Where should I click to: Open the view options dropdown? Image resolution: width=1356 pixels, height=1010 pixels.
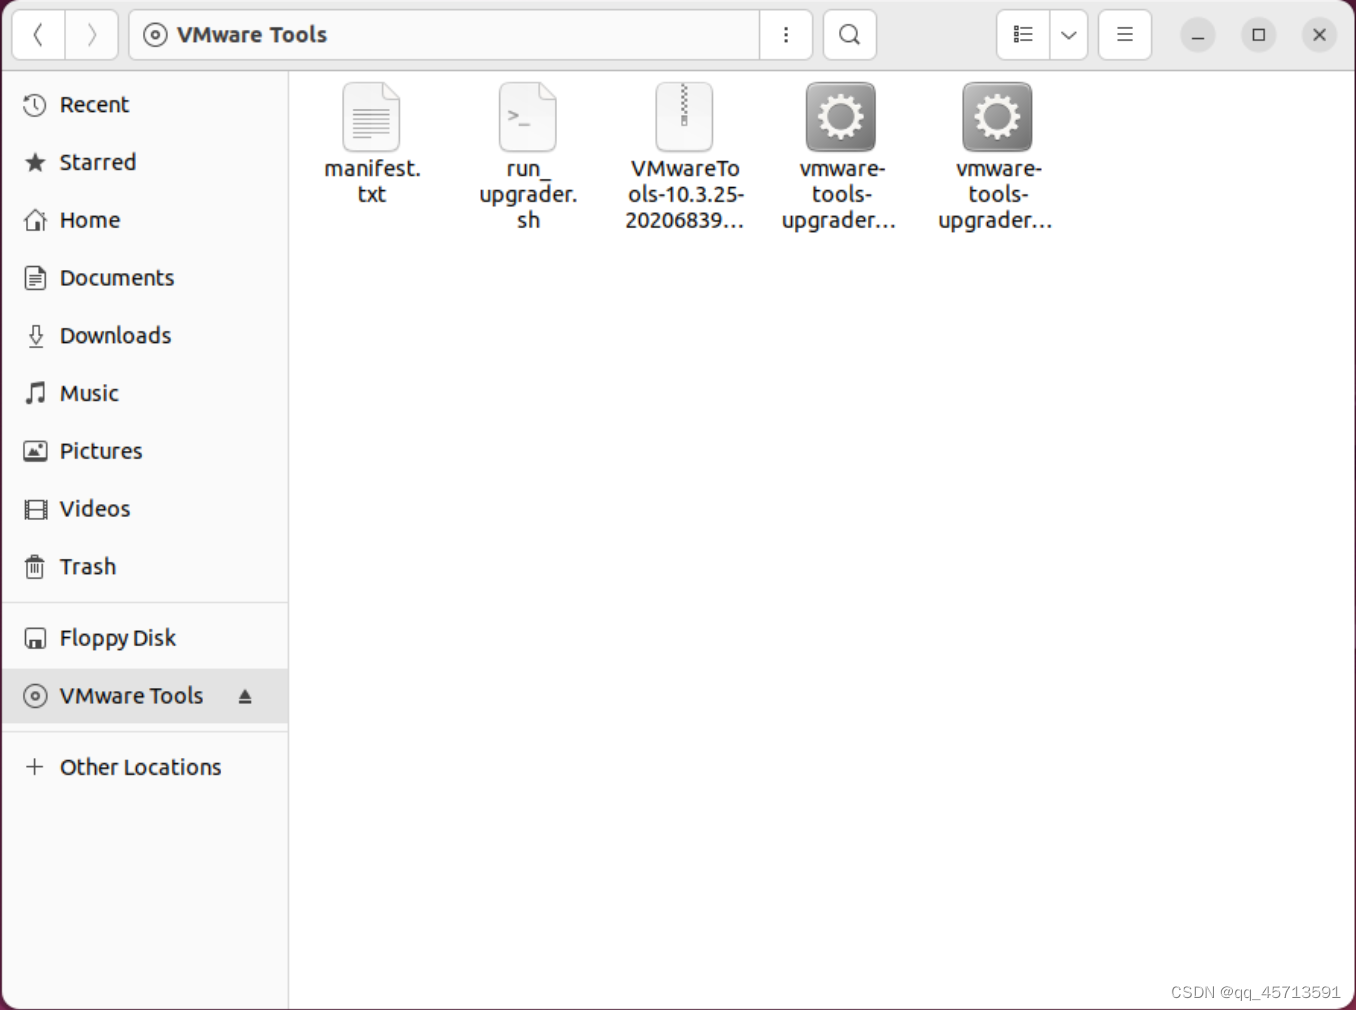(1069, 34)
